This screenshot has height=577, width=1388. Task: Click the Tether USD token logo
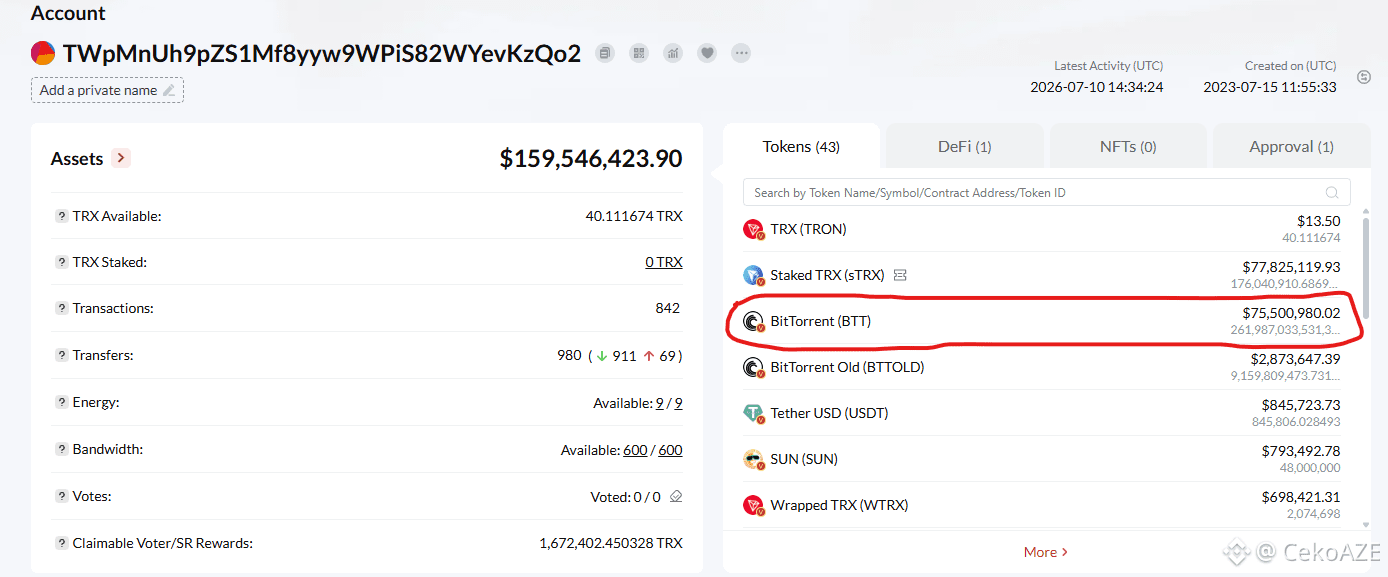[753, 413]
